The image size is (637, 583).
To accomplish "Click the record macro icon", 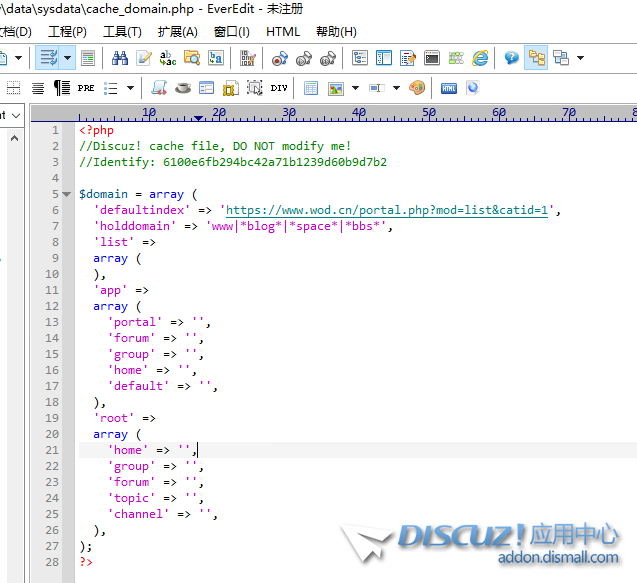I will [280, 58].
